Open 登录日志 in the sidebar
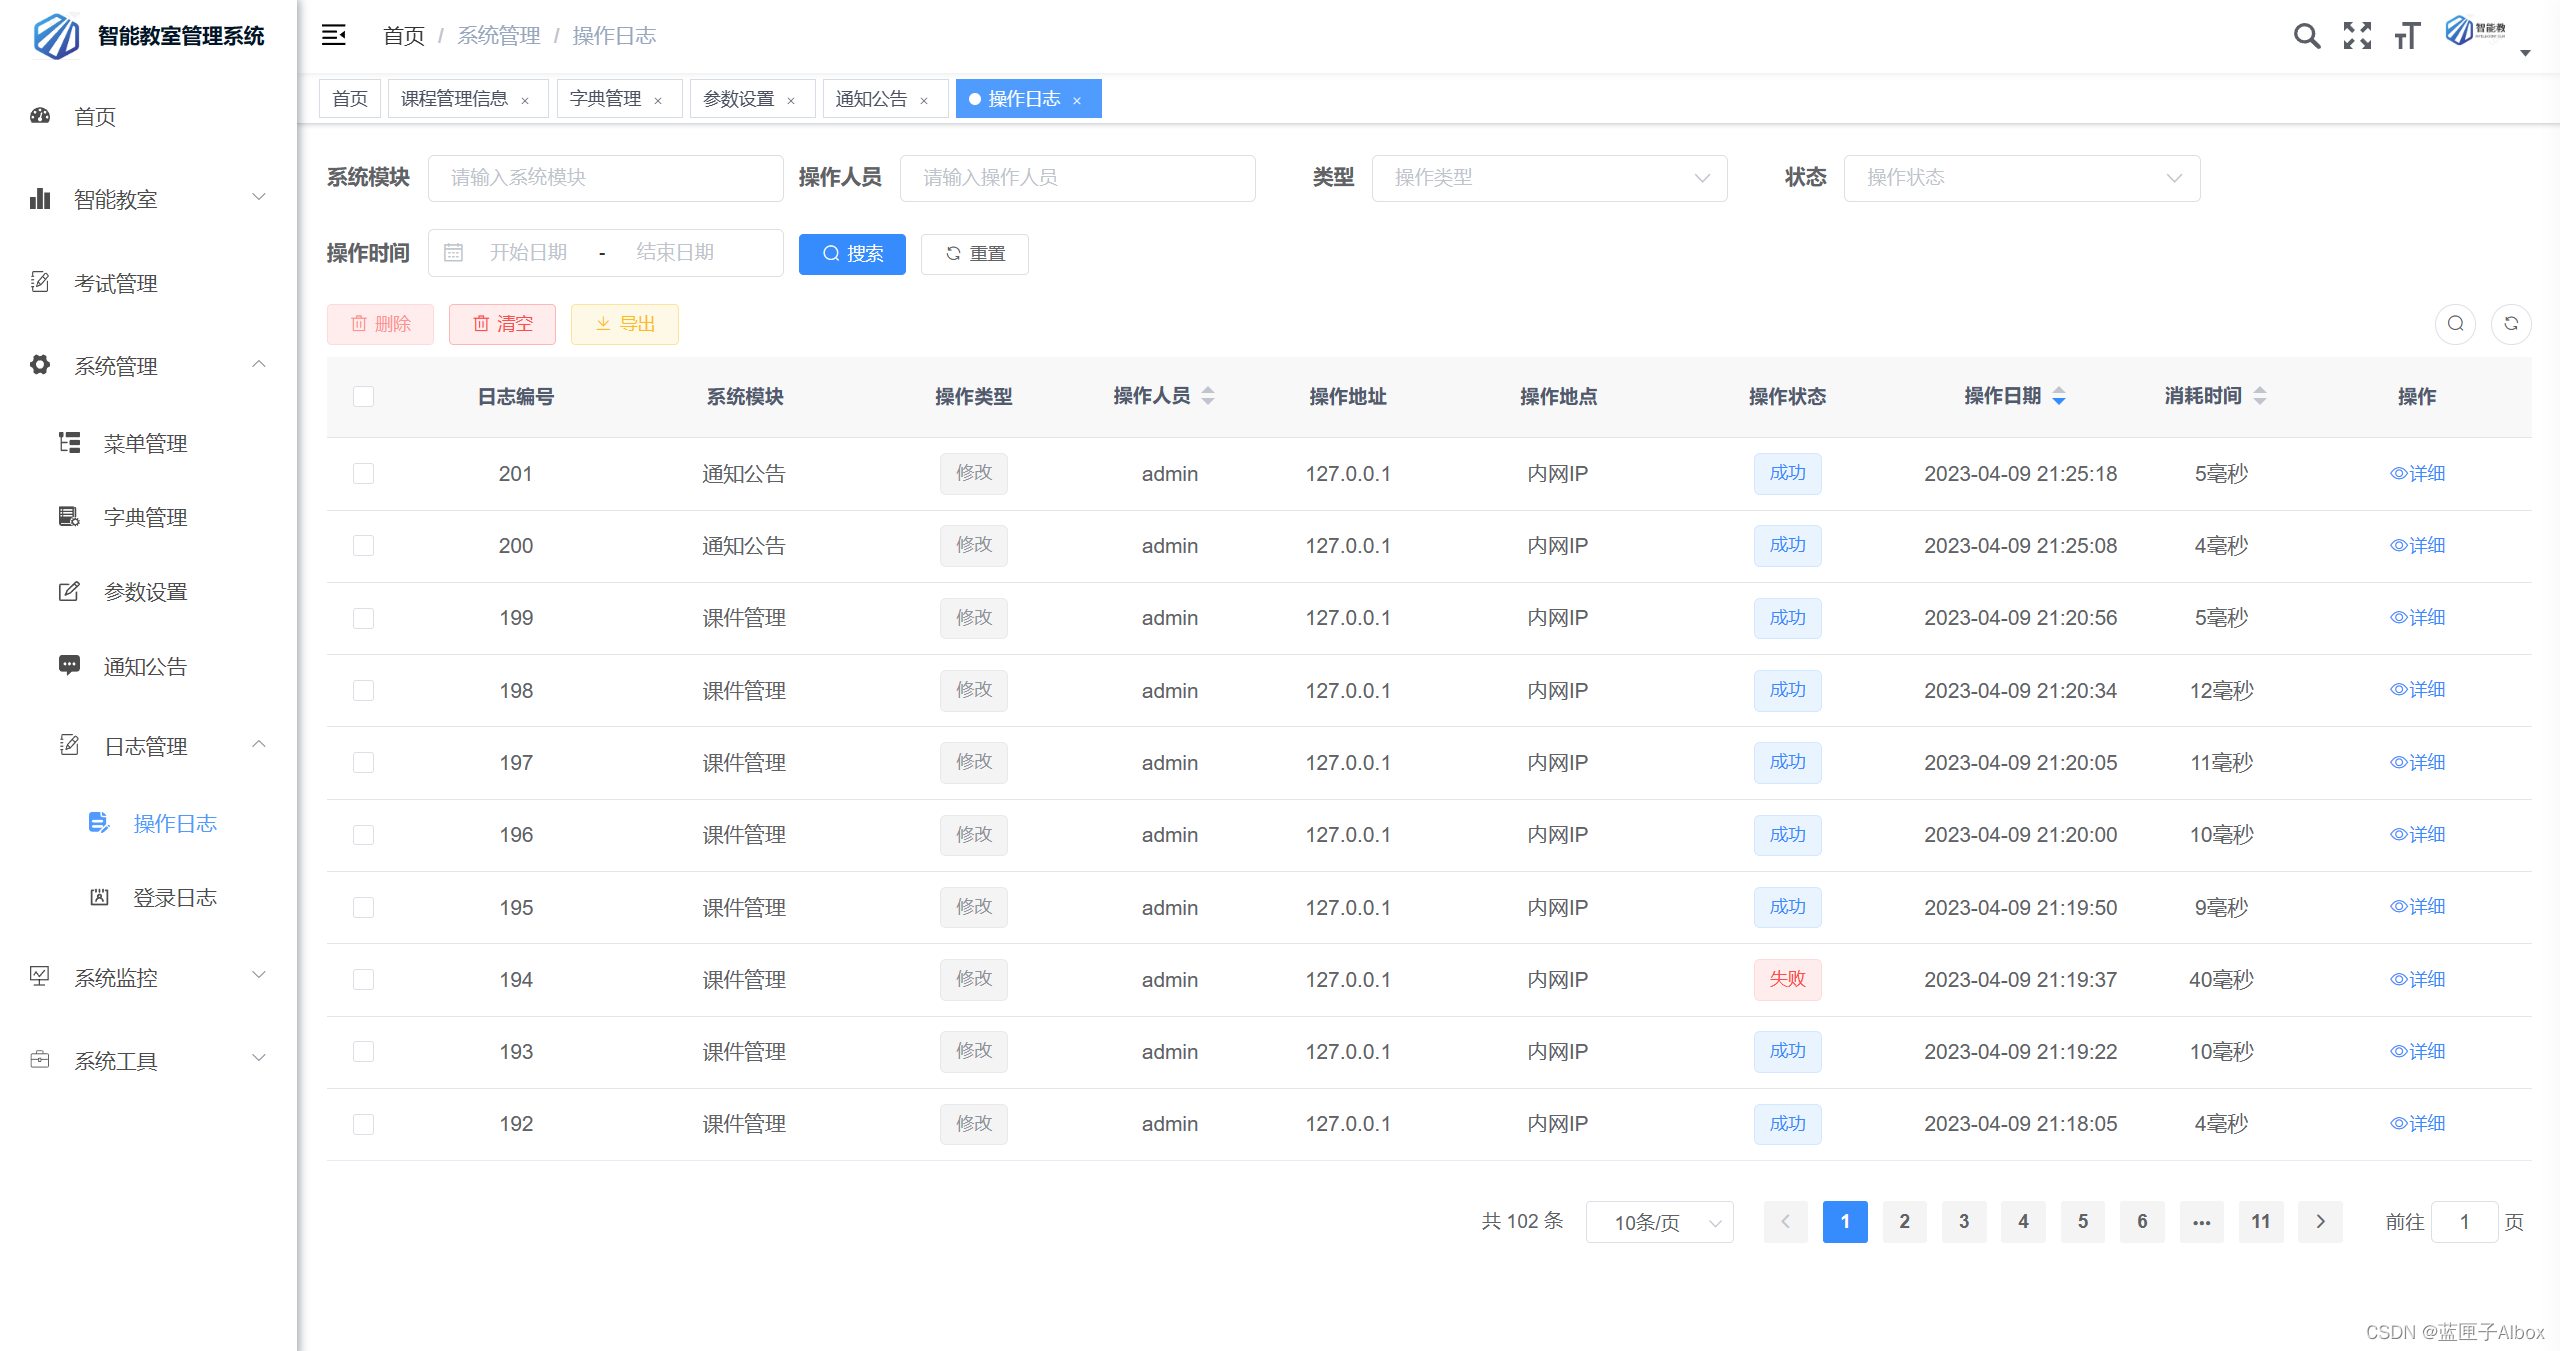The image size is (2560, 1351). tap(175, 898)
